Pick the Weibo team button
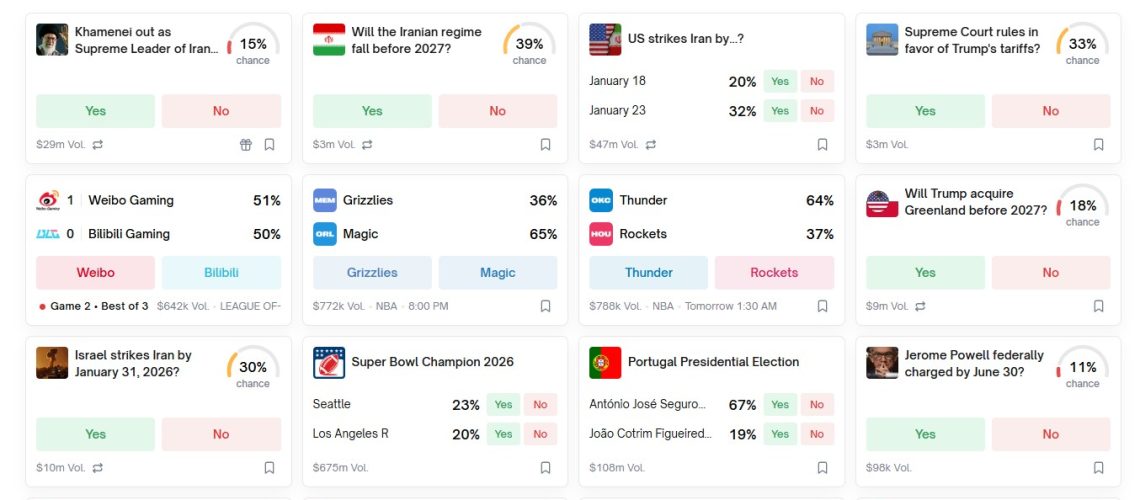This screenshot has height=500, width=1140. pos(95,273)
